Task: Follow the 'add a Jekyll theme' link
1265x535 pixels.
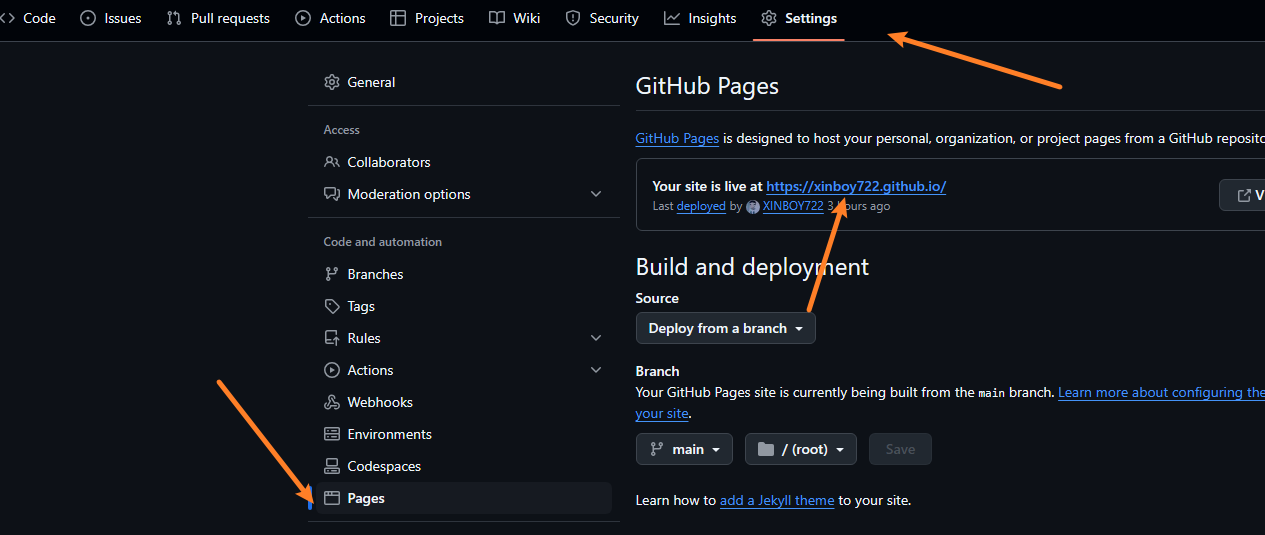Action: pyautogui.click(x=777, y=500)
